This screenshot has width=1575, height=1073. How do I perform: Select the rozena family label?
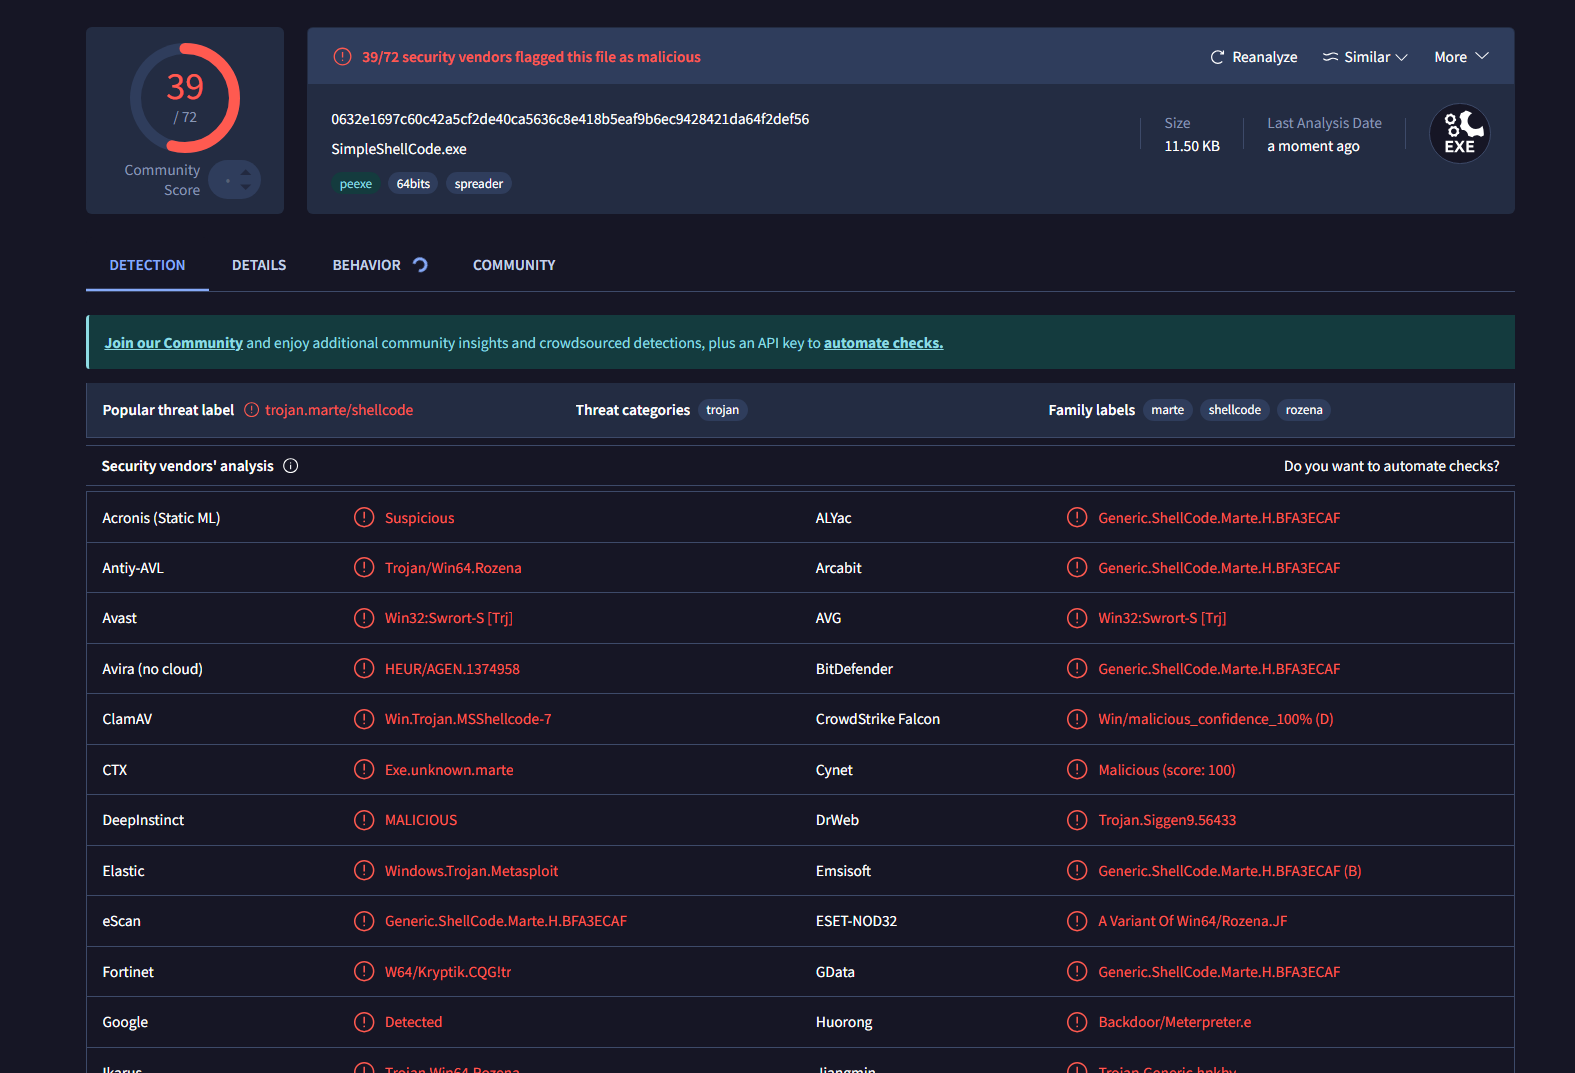[x=1304, y=410]
